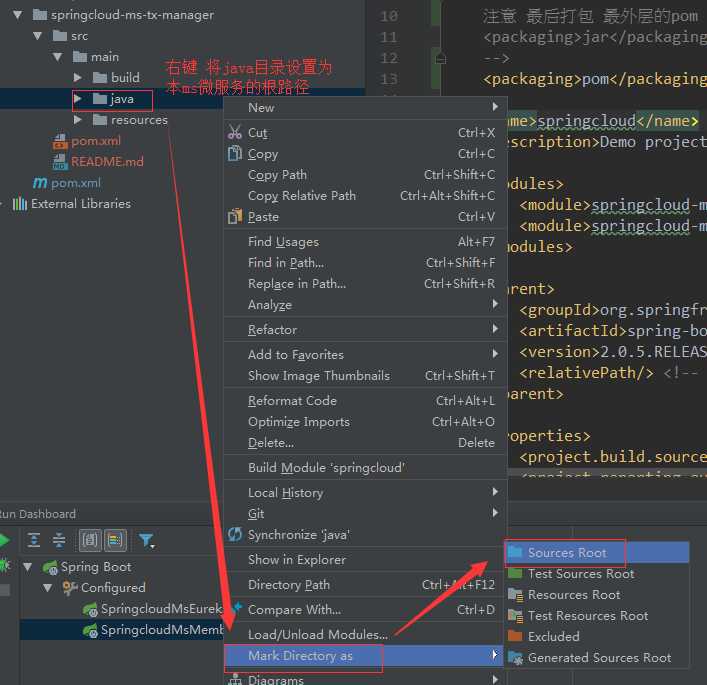
Task: Click the Copy icon in context menu
Action: pyautogui.click(x=234, y=153)
